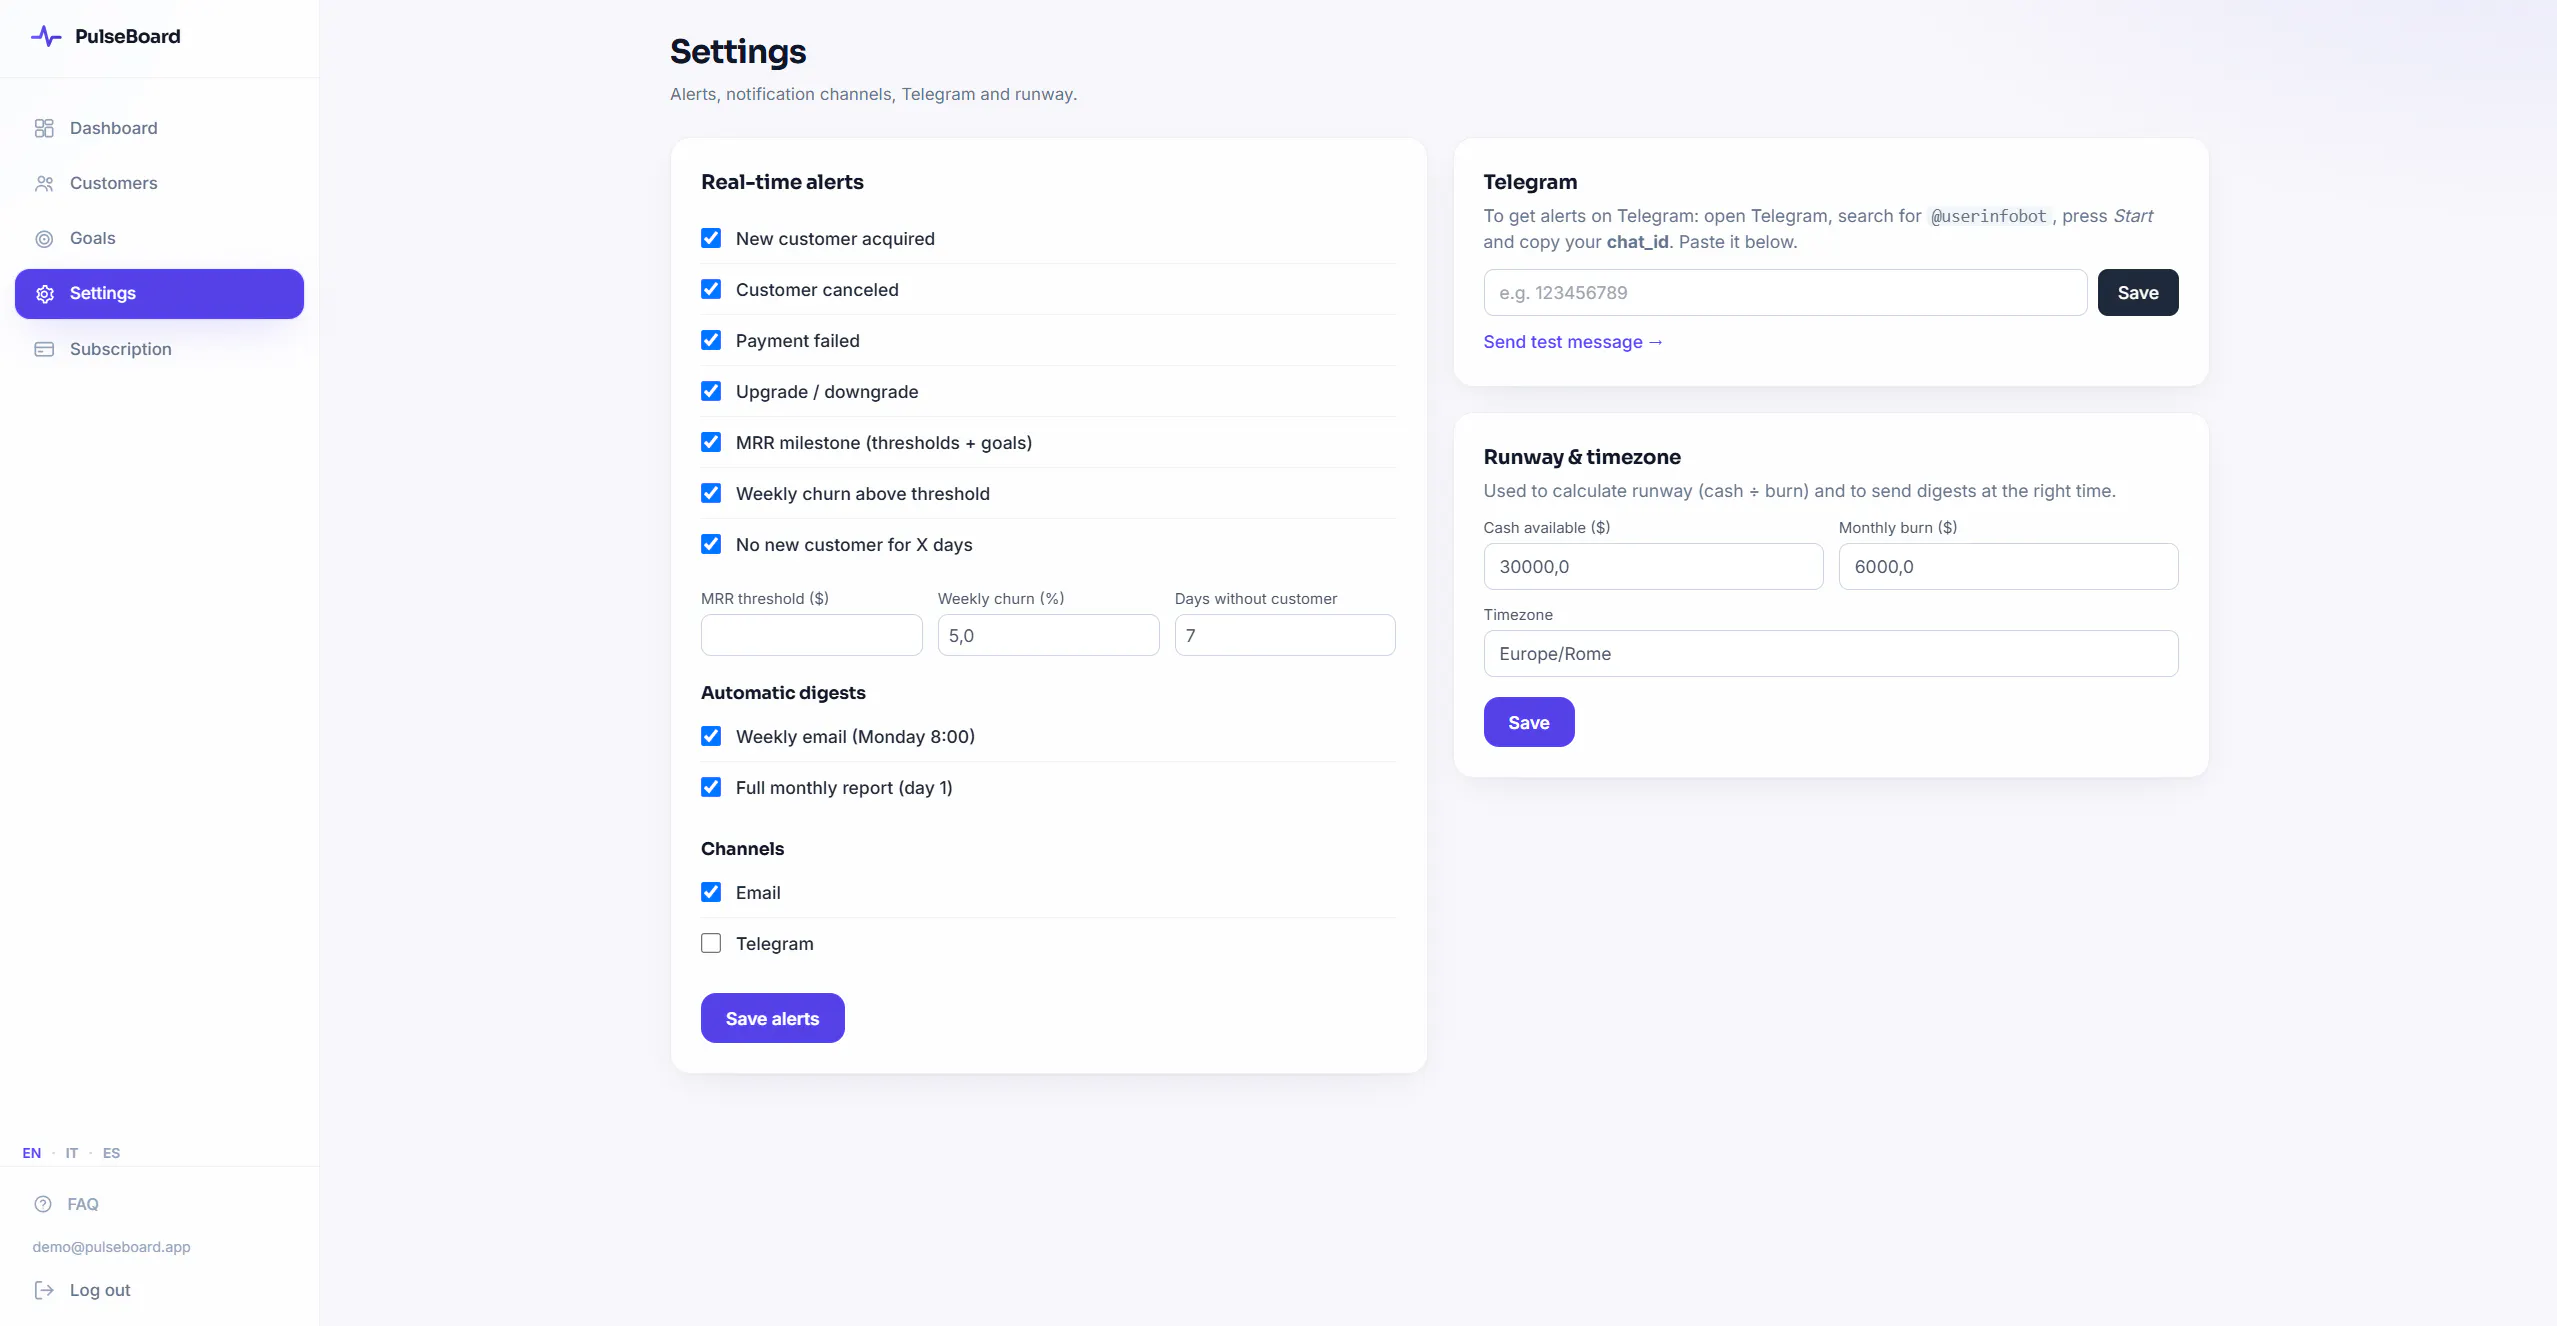Save the Telegram chat_id

coord(2138,293)
